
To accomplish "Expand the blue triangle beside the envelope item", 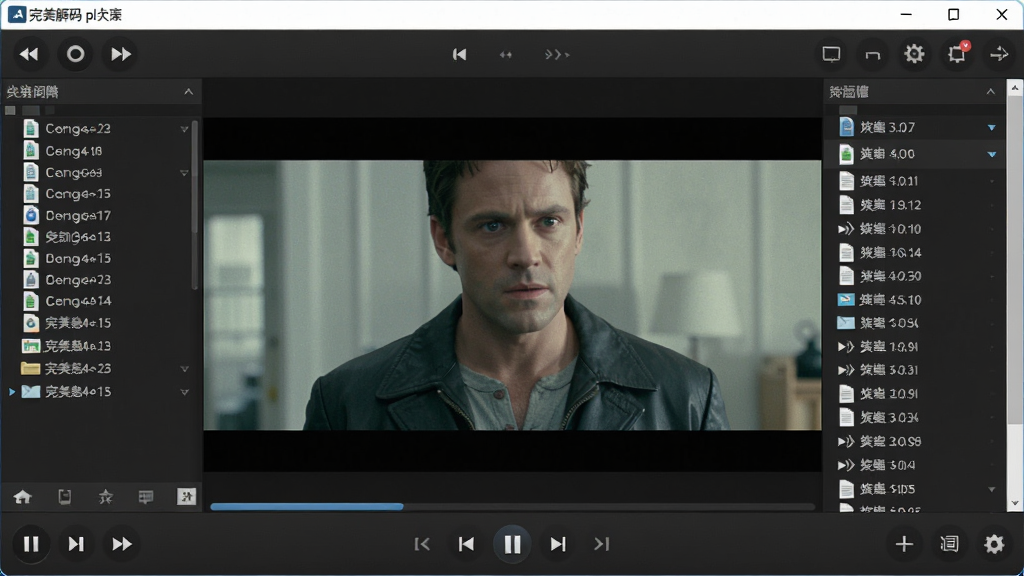I will click(x=12, y=392).
